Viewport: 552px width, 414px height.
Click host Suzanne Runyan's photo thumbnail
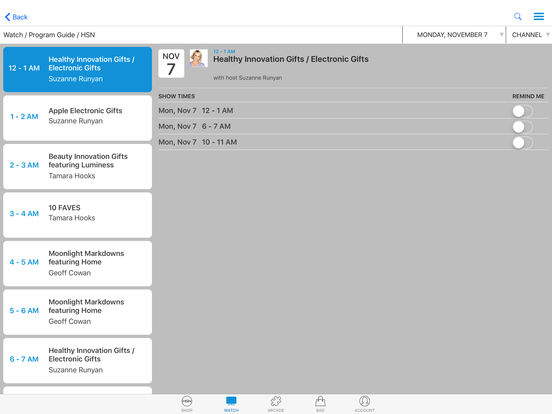199,58
